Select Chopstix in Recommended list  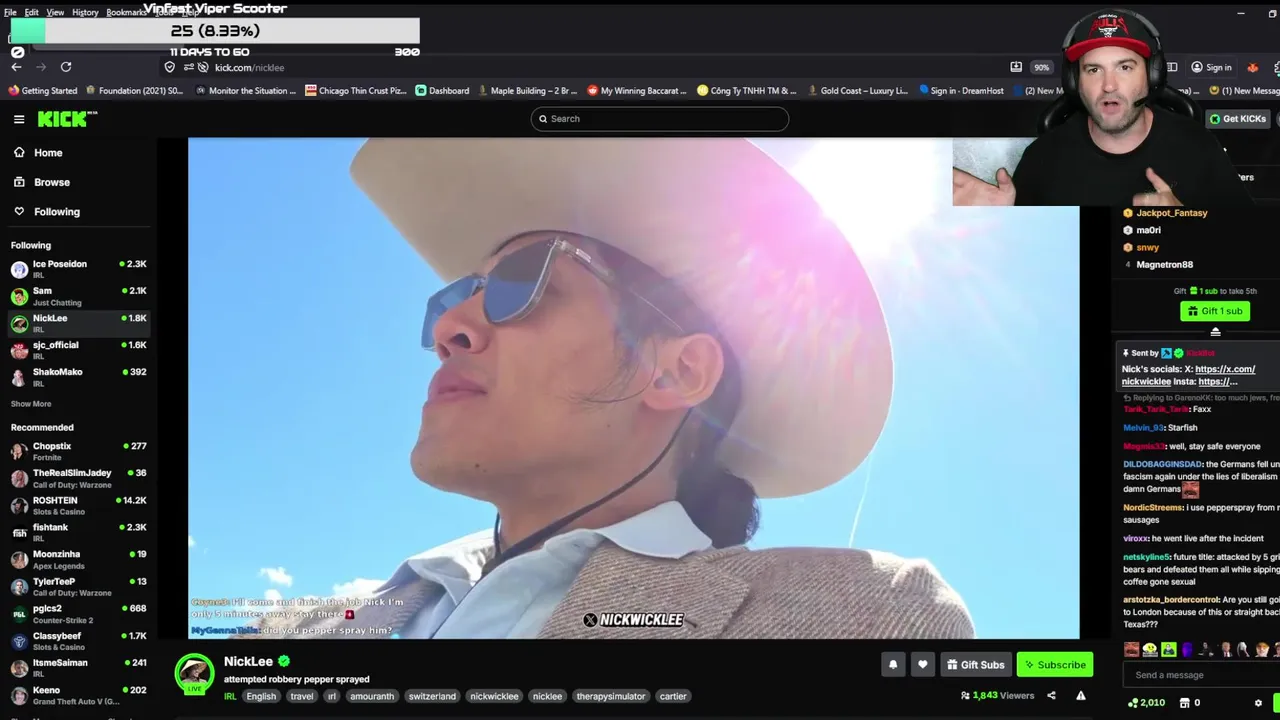(78, 451)
